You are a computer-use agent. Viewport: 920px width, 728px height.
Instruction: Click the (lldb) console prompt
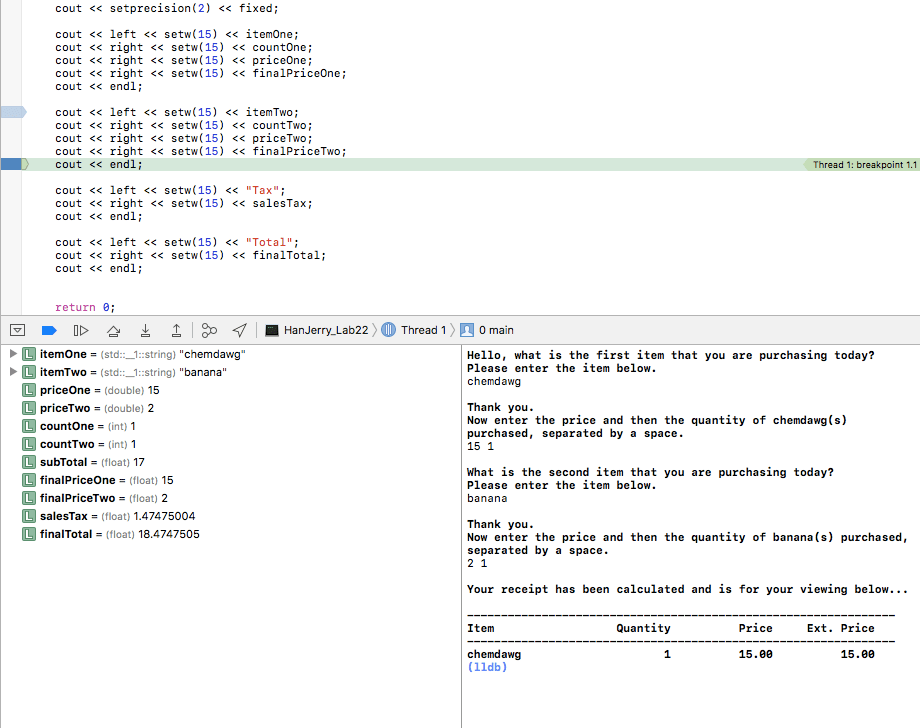point(486,667)
